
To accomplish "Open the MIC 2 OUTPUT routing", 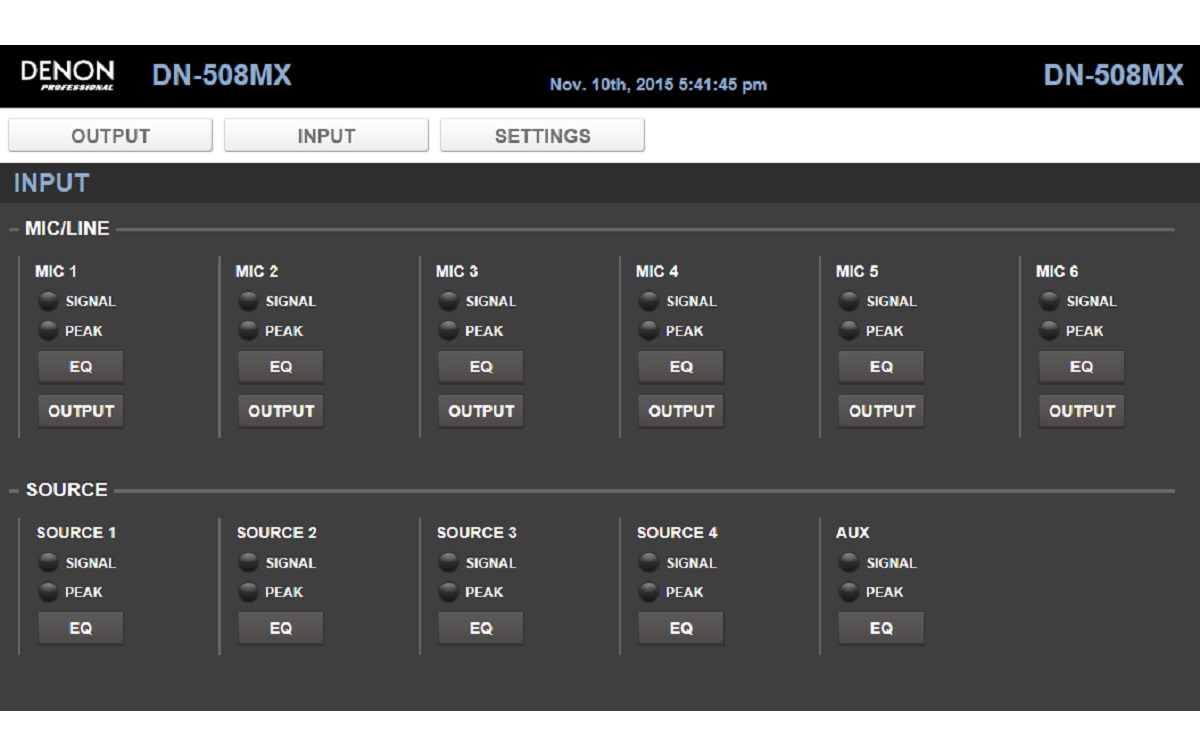I will tap(281, 411).
